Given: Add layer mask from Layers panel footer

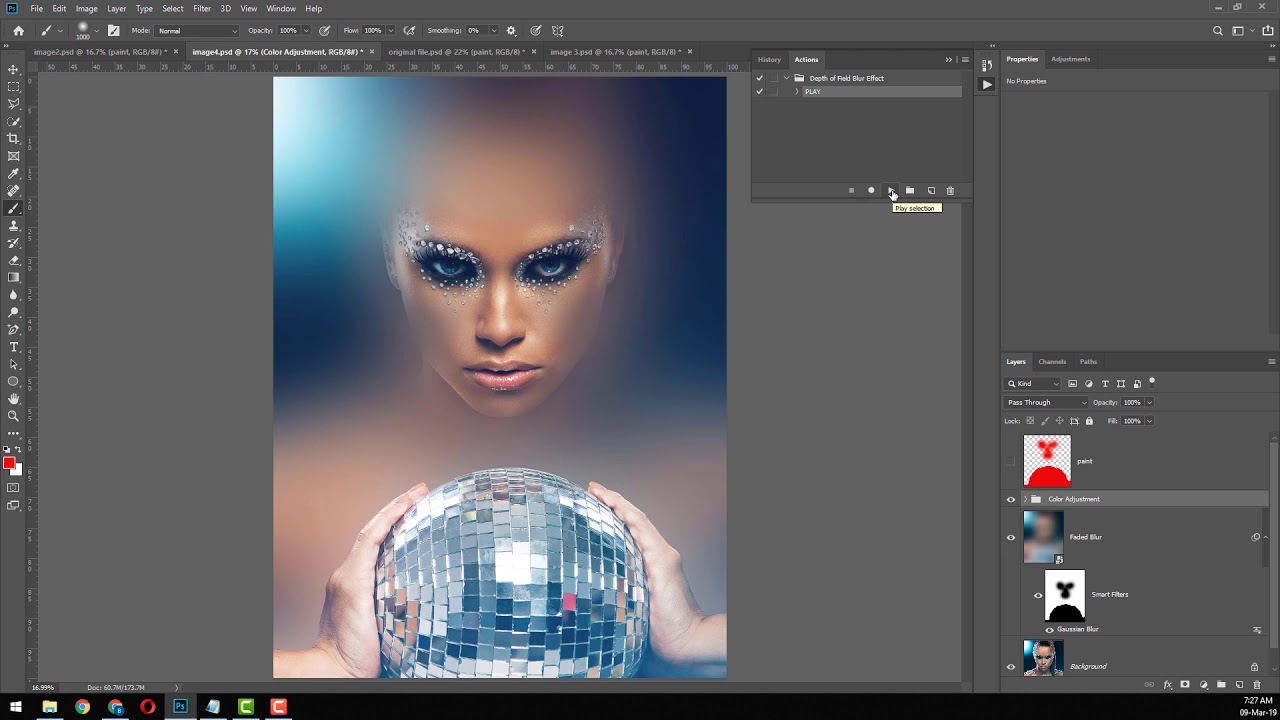Looking at the screenshot, I should (1185, 685).
